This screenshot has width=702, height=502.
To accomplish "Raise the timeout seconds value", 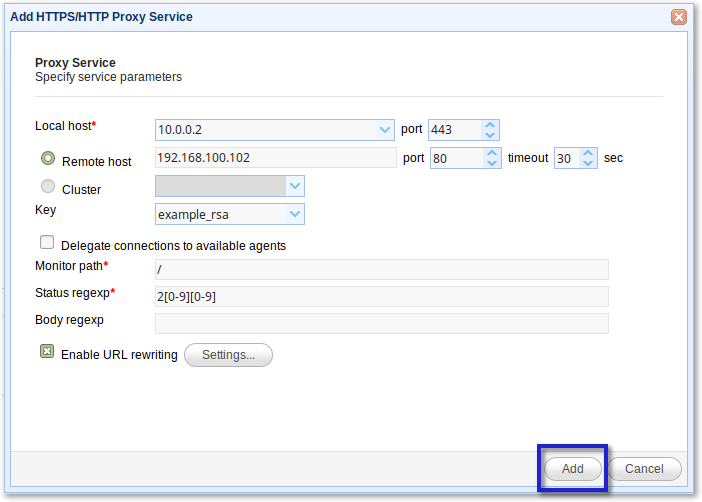I will click(x=588, y=153).
